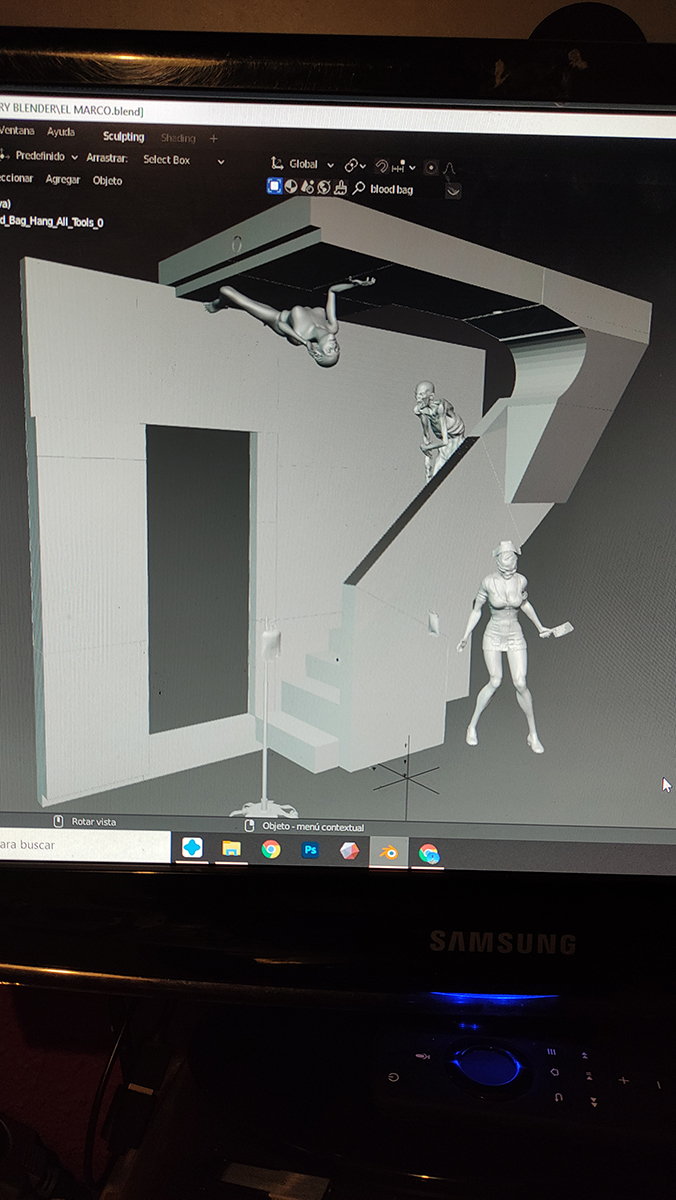Click the plus button to add workspace
Viewport: 676px width, 1200px height.
tap(213, 139)
